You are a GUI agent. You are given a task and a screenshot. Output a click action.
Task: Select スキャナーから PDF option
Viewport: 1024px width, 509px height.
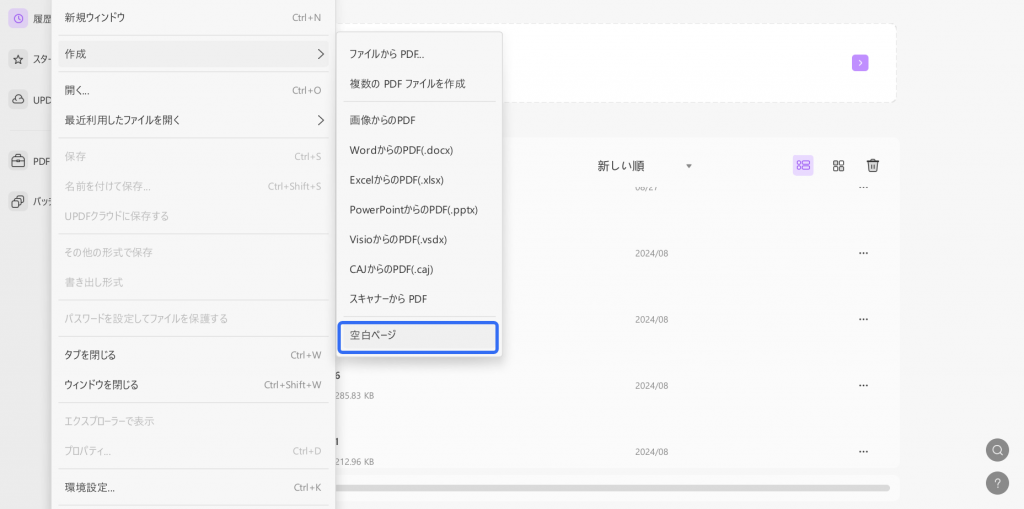pos(419,299)
